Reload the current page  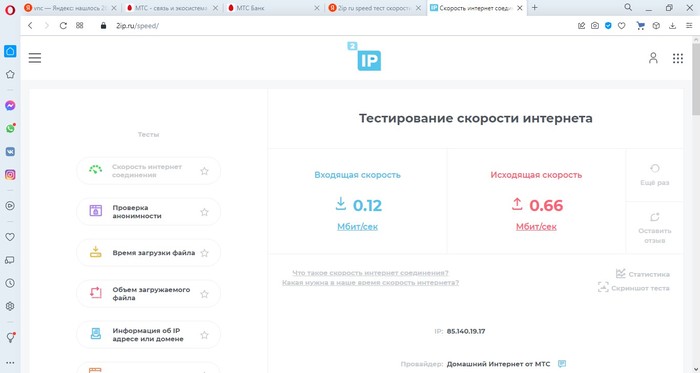pyautogui.click(x=63, y=26)
